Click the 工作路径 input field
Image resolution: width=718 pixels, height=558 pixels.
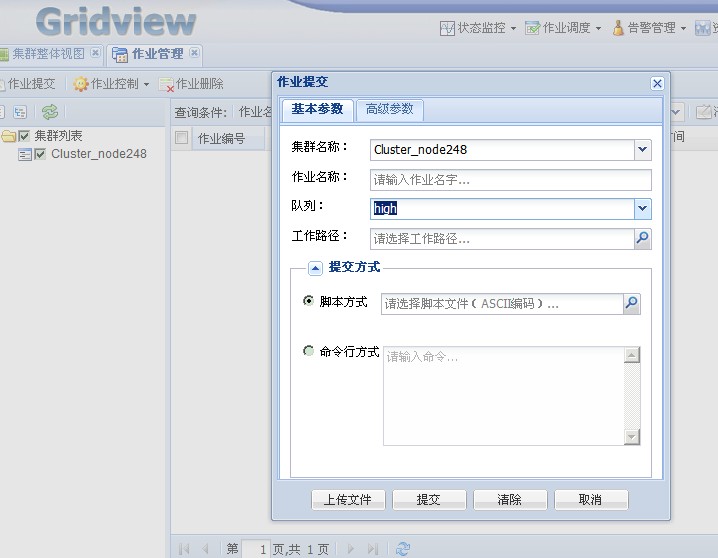pyautogui.click(x=502, y=238)
